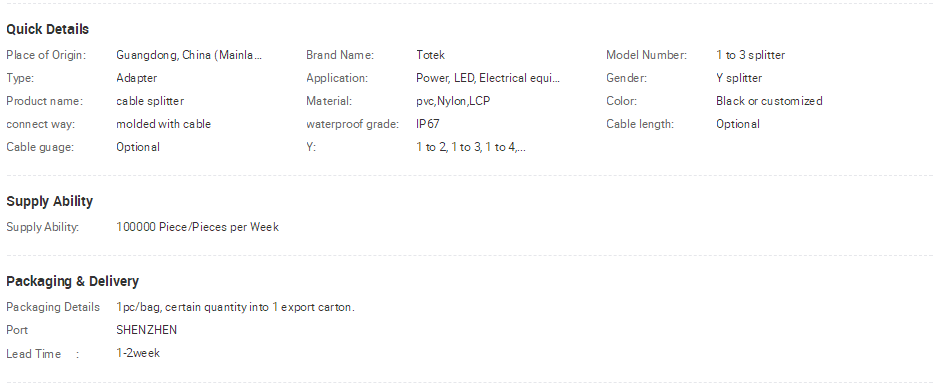Select the Material value pvc,Nylon,LCP
941x389 pixels.
[x=453, y=101]
